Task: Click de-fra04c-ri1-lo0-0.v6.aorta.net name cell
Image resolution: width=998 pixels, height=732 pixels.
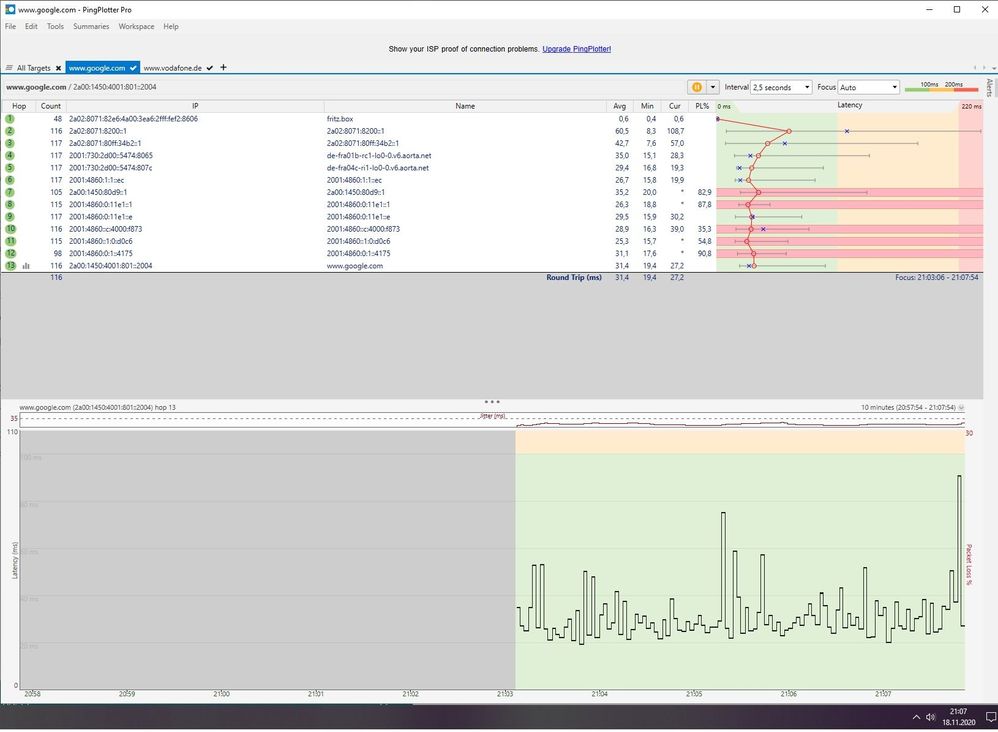Action: [x=377, y=168]
